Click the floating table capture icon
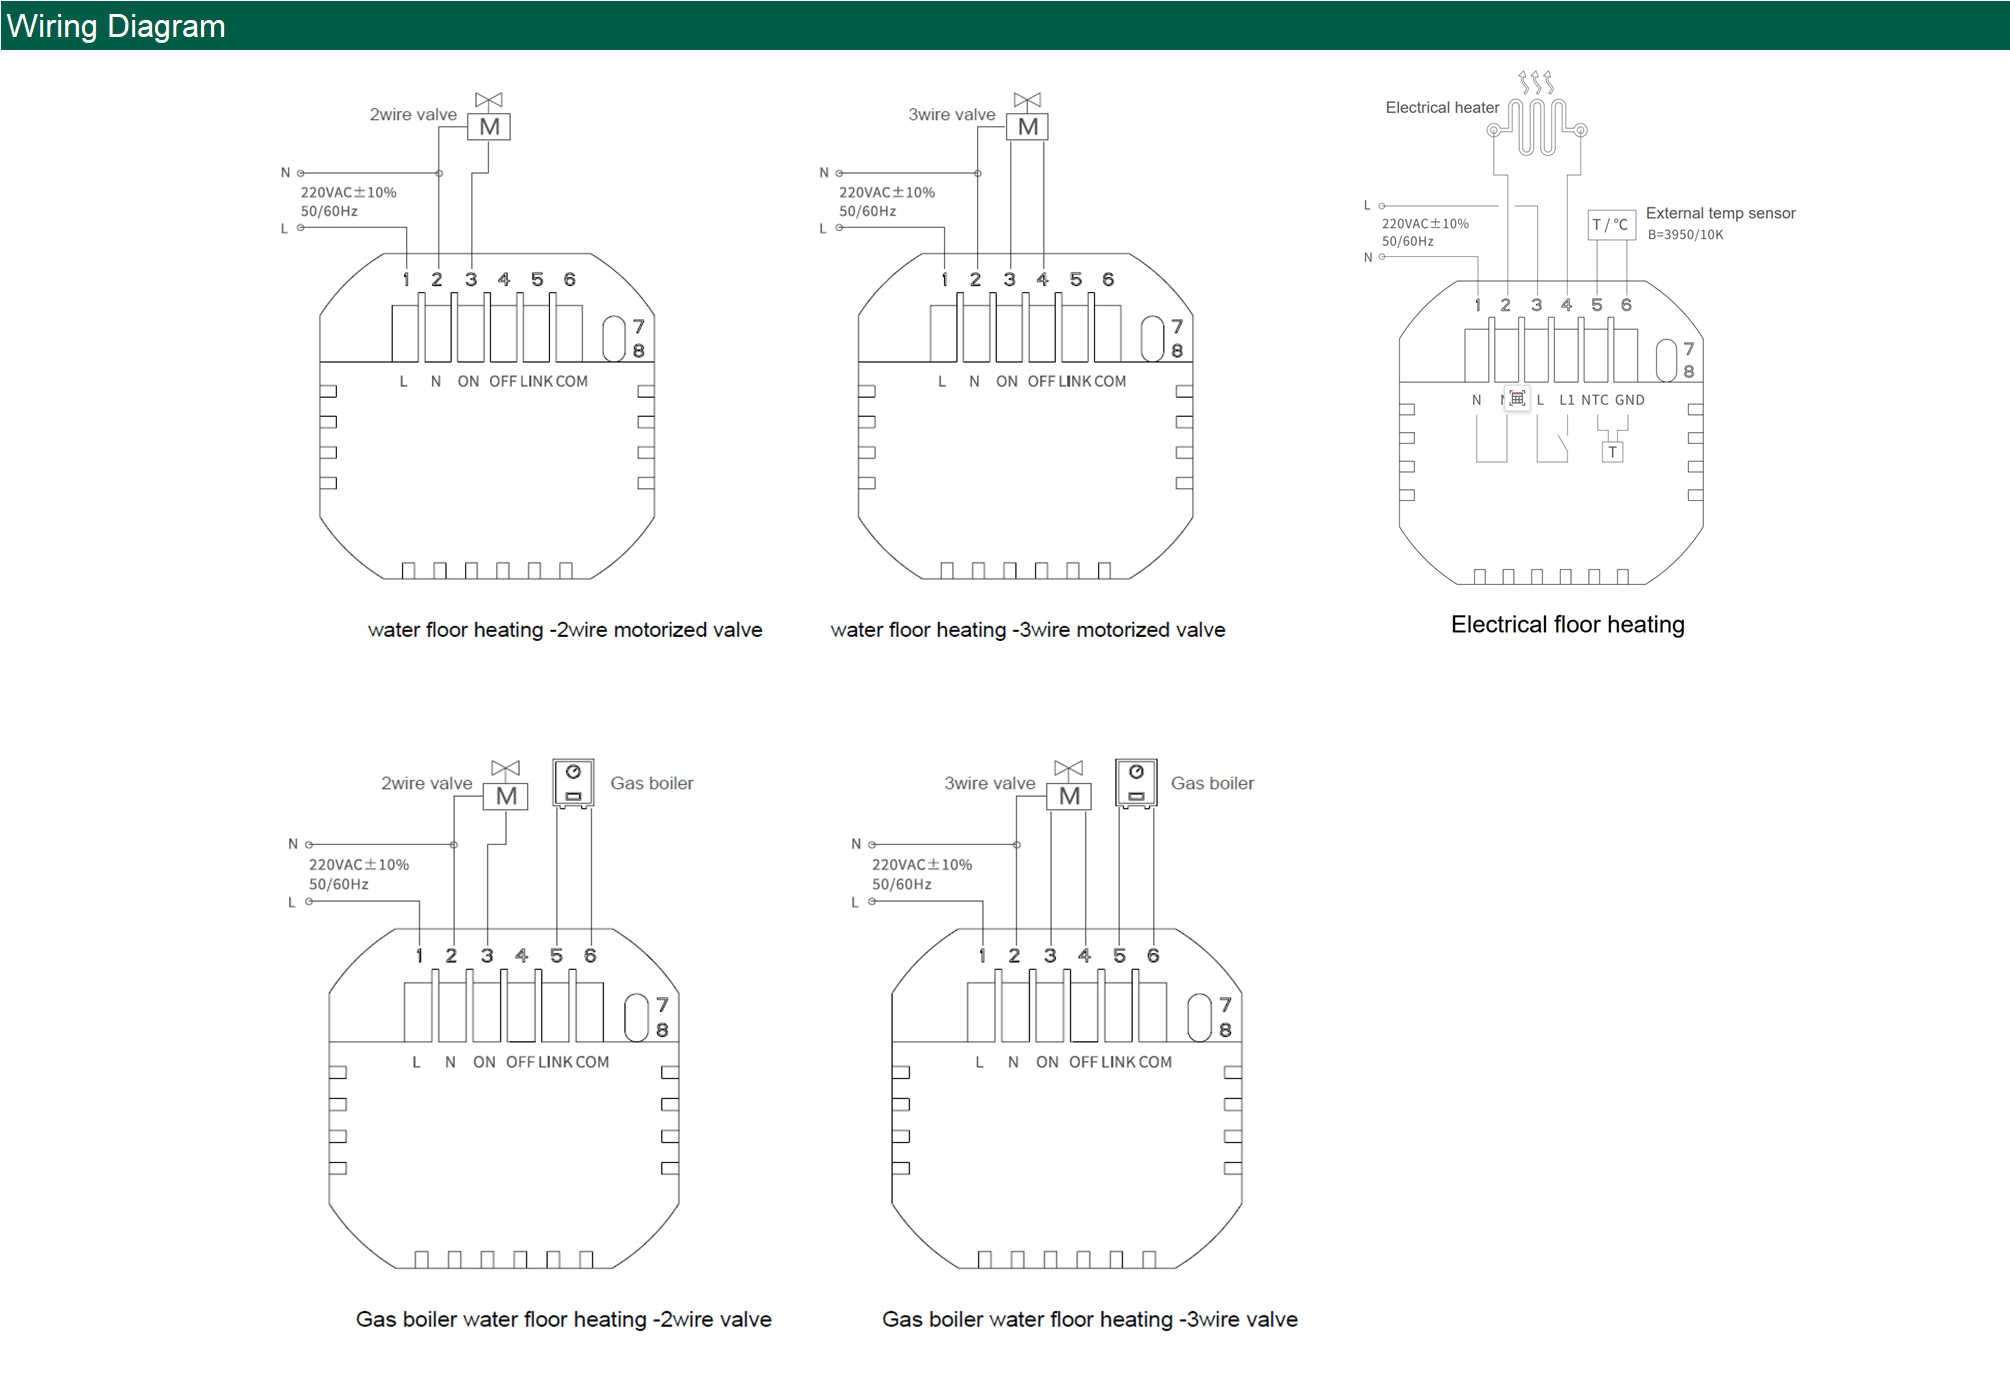Image resolution: width=2010 pixels, height=1389 pixels. [x=1517, y=399]
